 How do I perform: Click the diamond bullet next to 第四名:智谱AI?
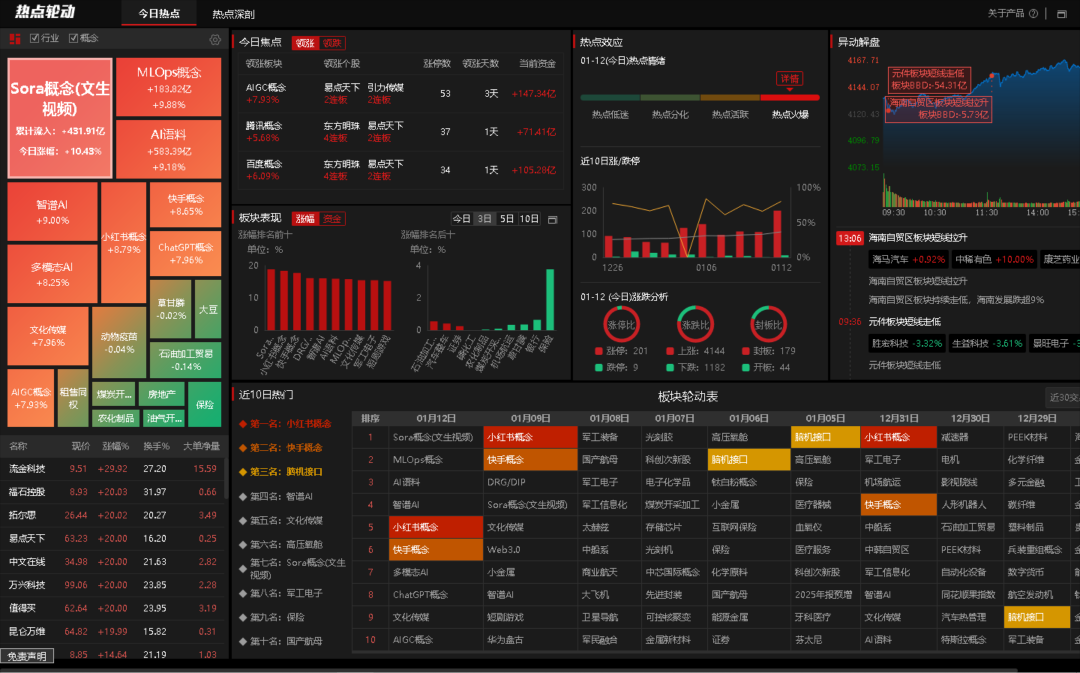242,496
